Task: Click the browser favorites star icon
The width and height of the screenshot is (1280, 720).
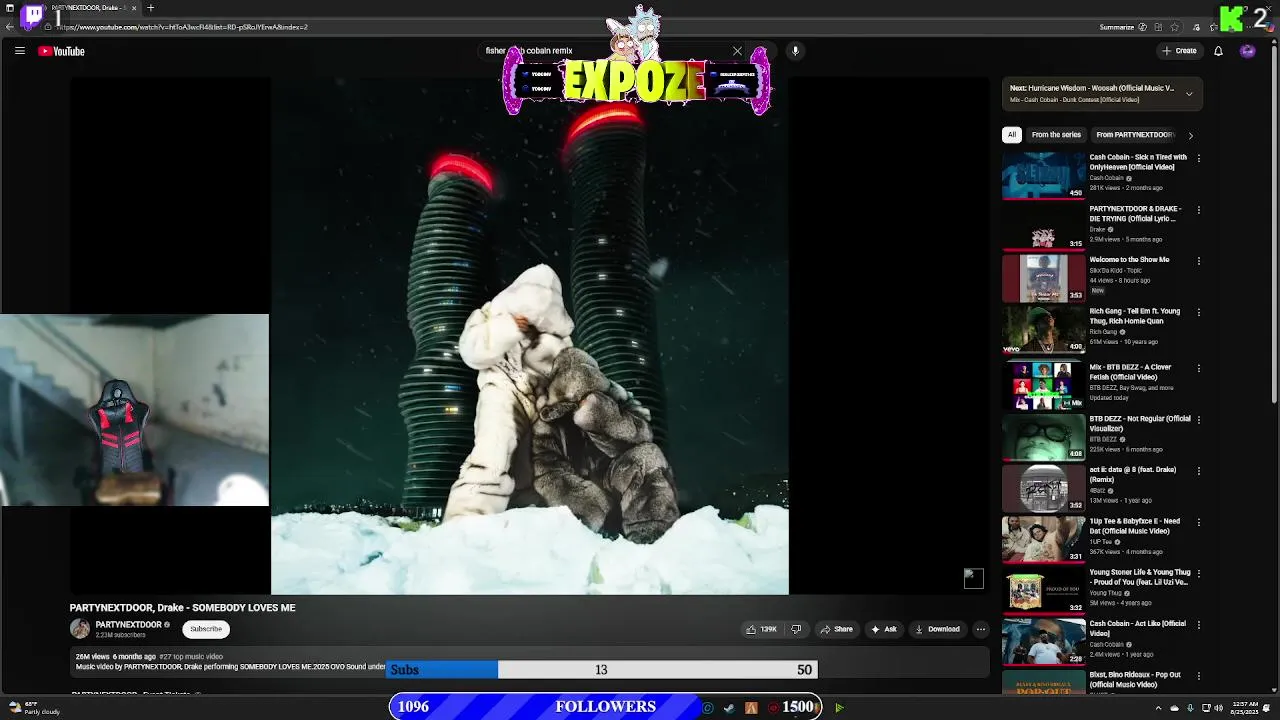Action: 1174,27
